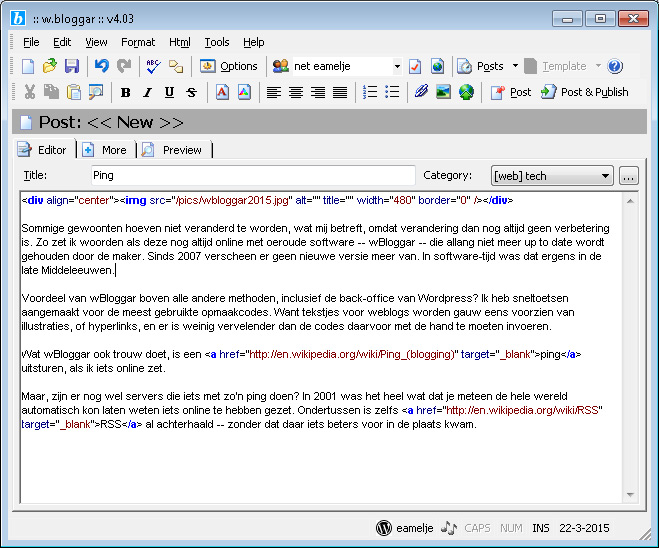Click Post & Publish

coord(585,92)
